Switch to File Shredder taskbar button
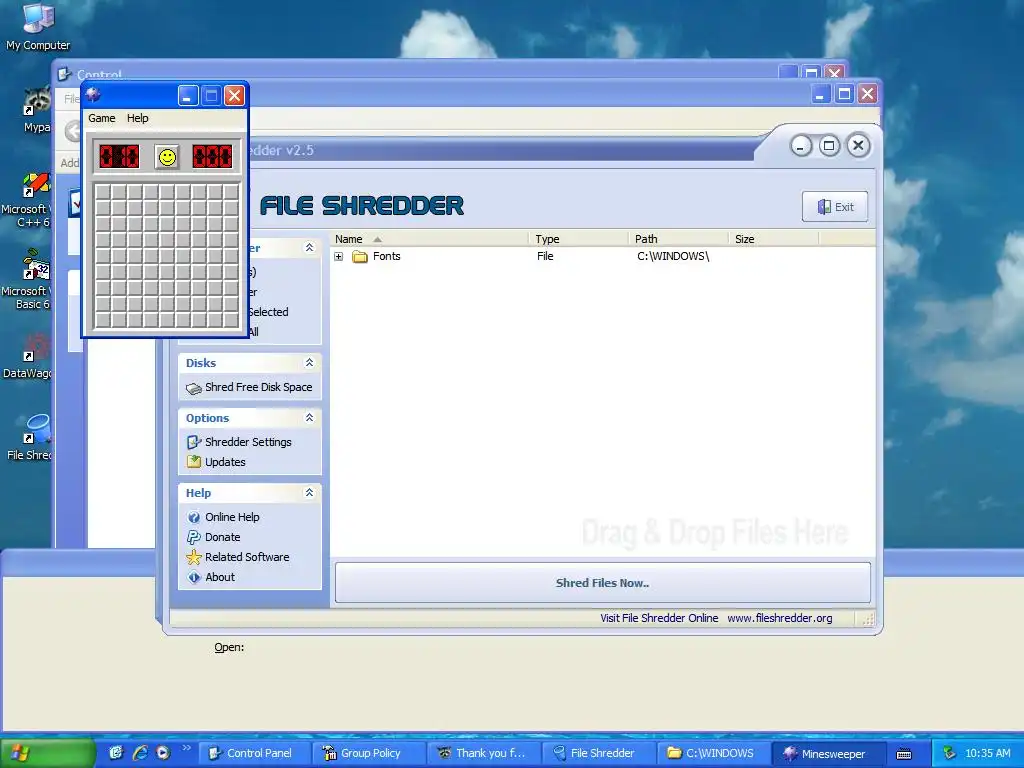This screenshot has width=1024, height=768. pos(598,753)
